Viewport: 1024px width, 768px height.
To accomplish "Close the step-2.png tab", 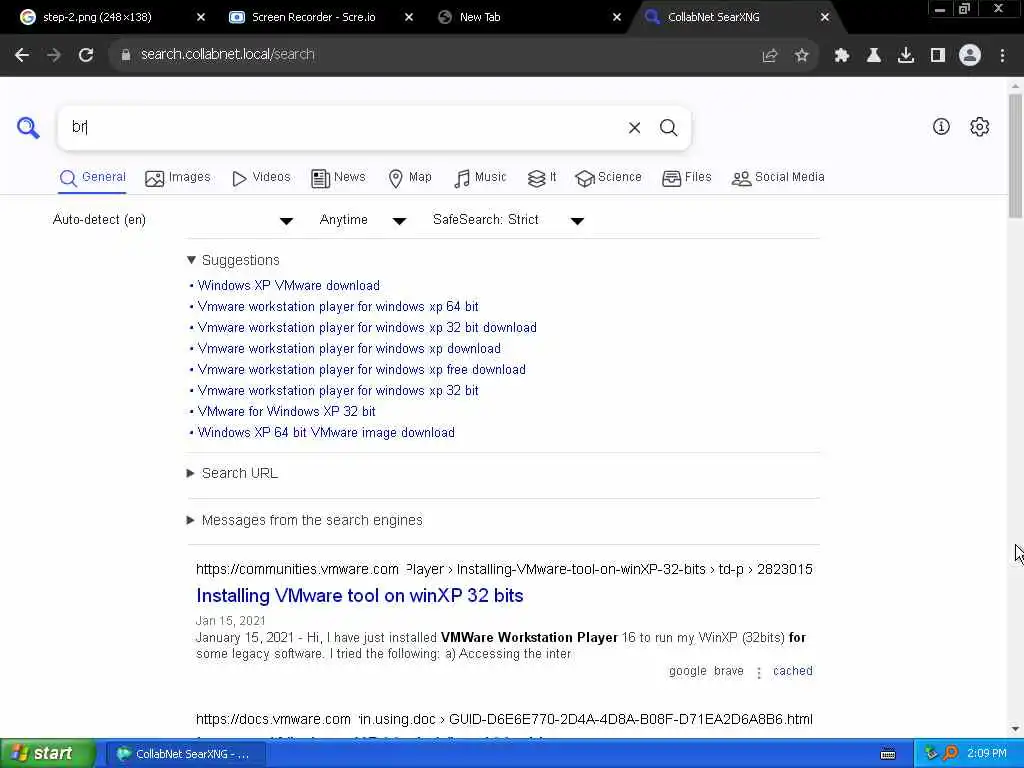I will click(201, 17).
